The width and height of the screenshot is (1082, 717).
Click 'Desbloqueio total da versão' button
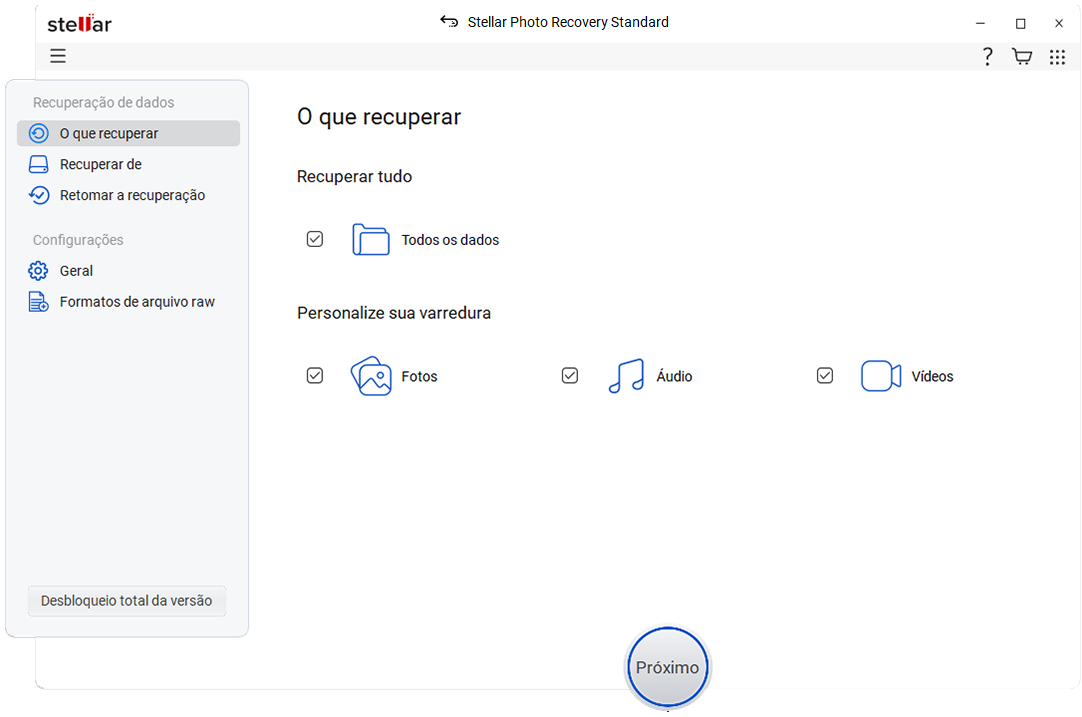point(126,600)
